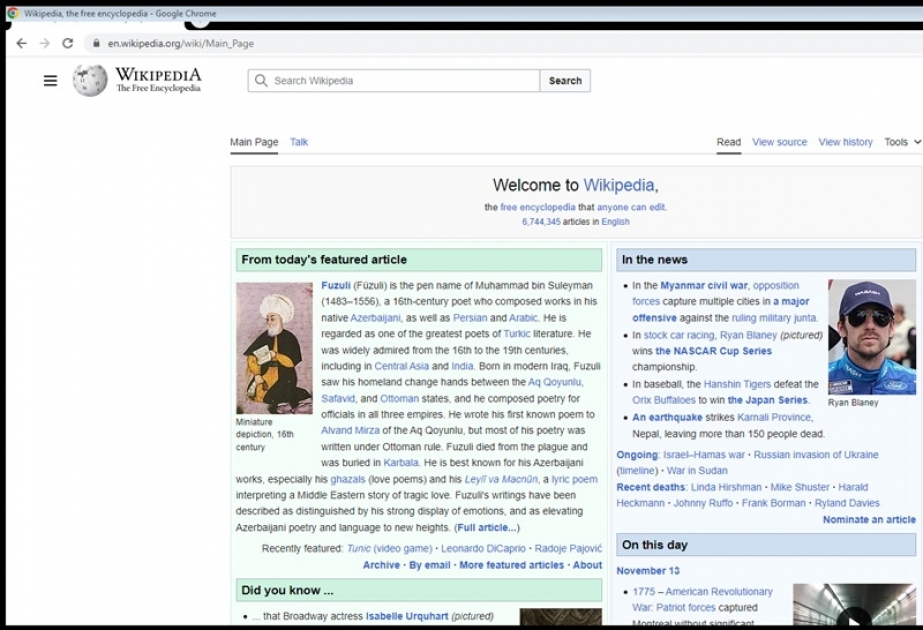Open the Aq Qoyunlu link

tap(555, 382)
